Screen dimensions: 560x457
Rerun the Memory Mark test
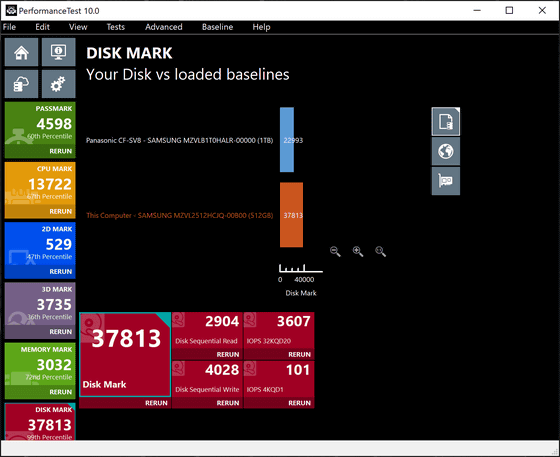tap(61, 392)
